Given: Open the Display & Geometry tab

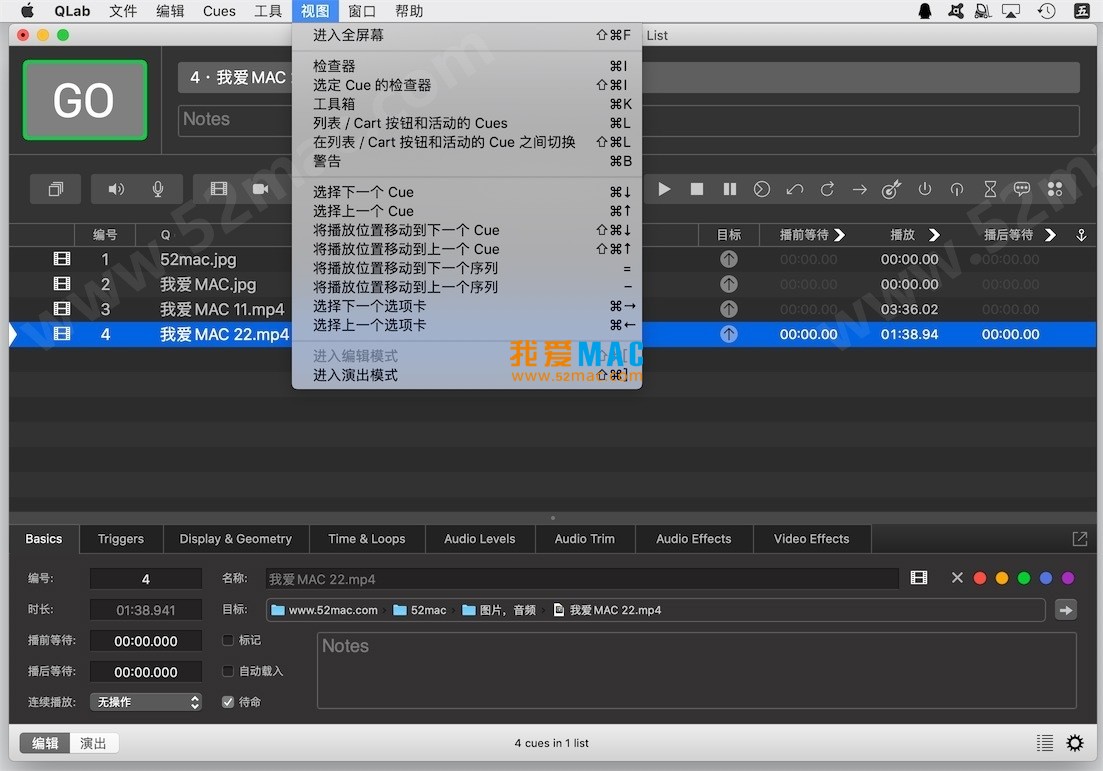Looking at the screenshot, I should [236, 539].
